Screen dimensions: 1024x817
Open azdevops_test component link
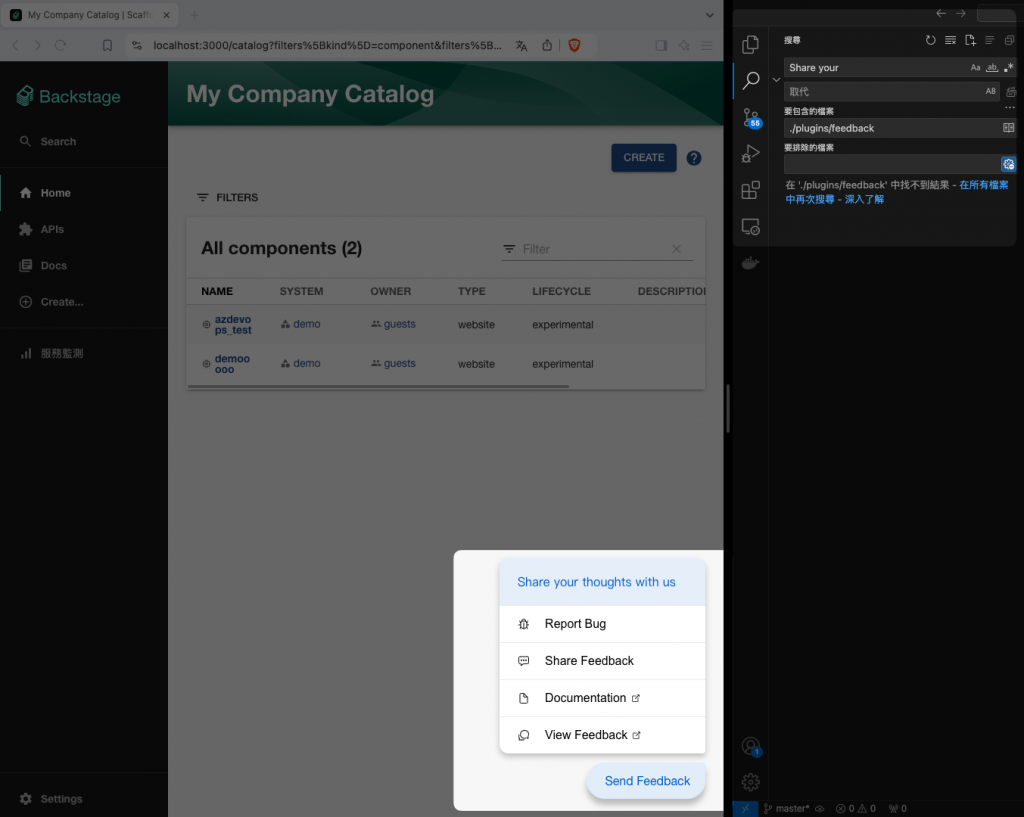tap(233, 325)
